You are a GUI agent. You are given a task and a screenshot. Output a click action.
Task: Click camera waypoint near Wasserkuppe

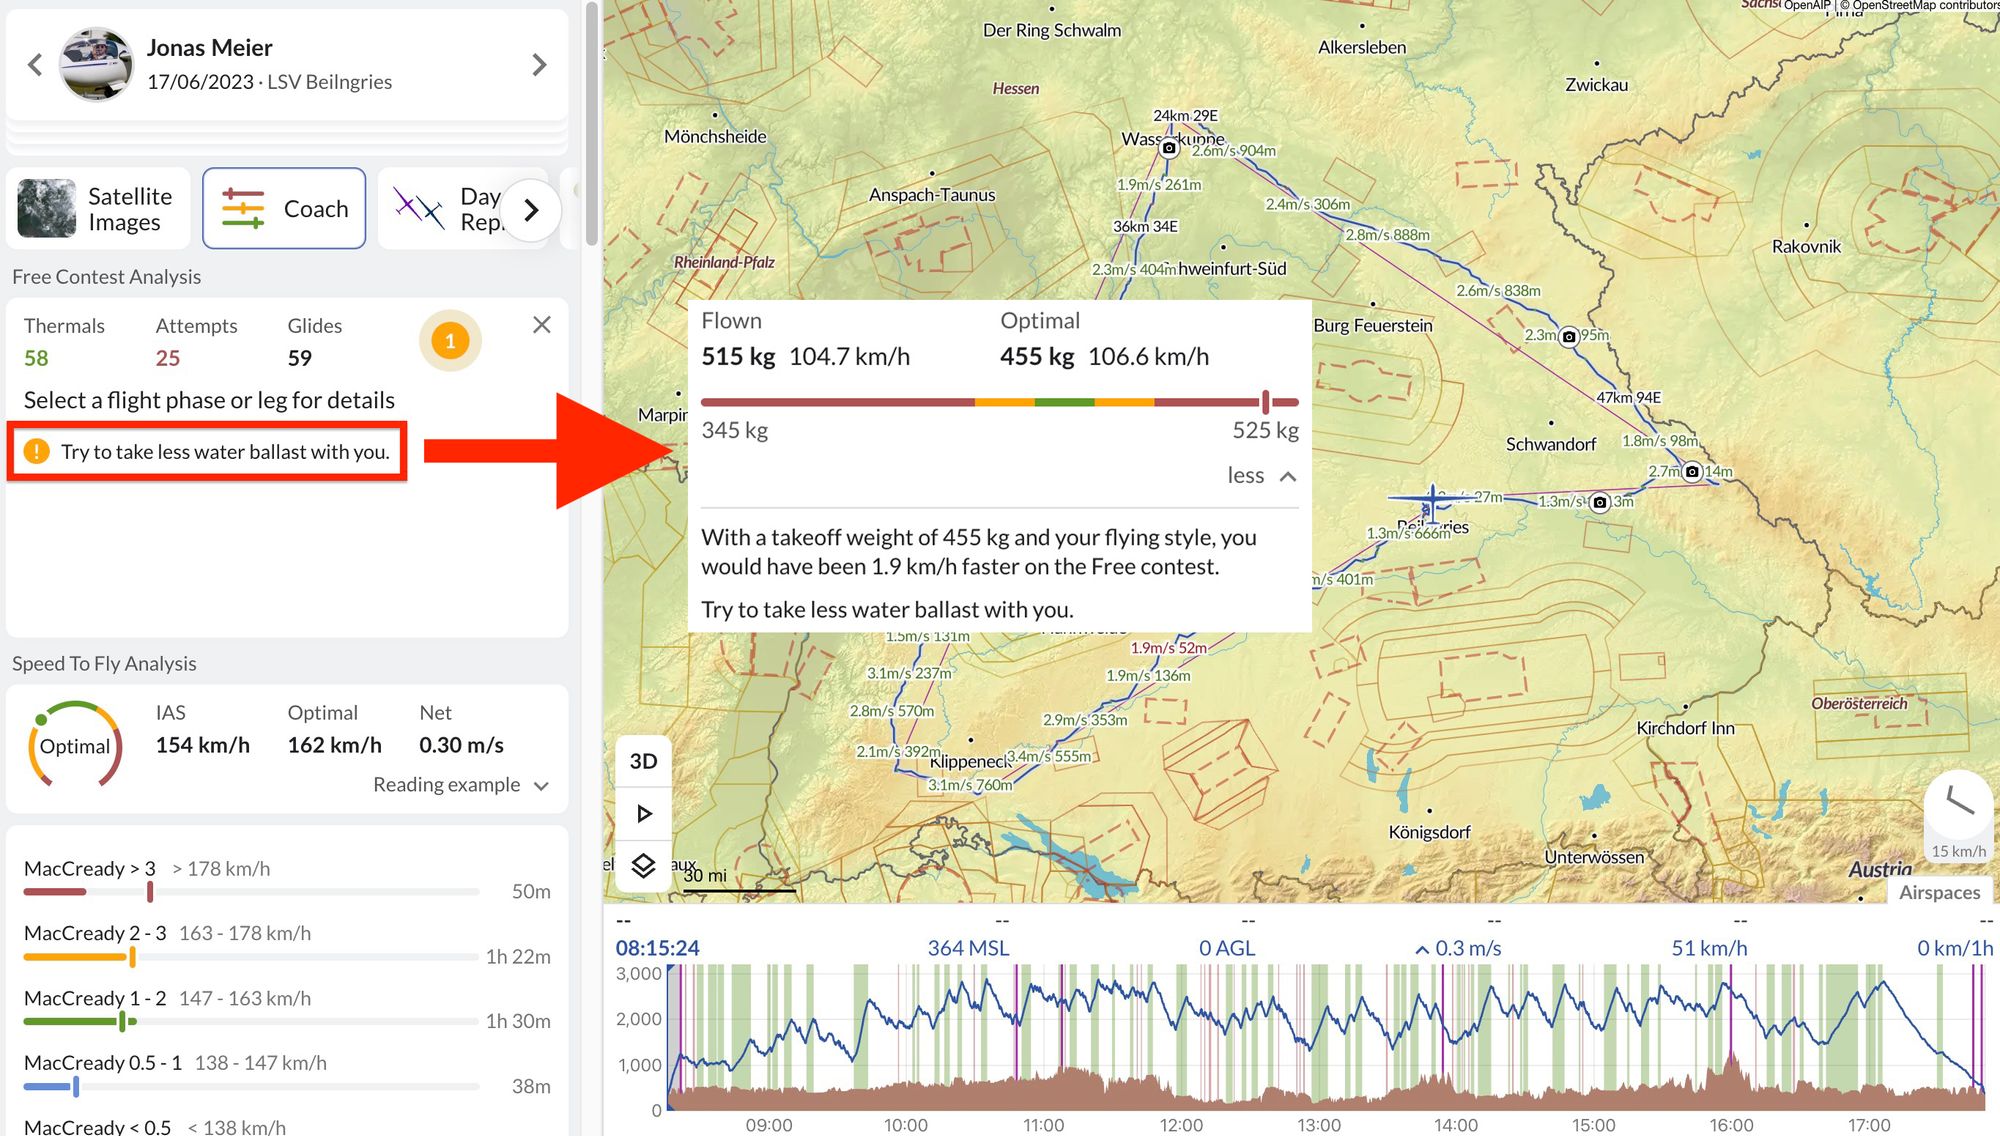coord(1169,148)
